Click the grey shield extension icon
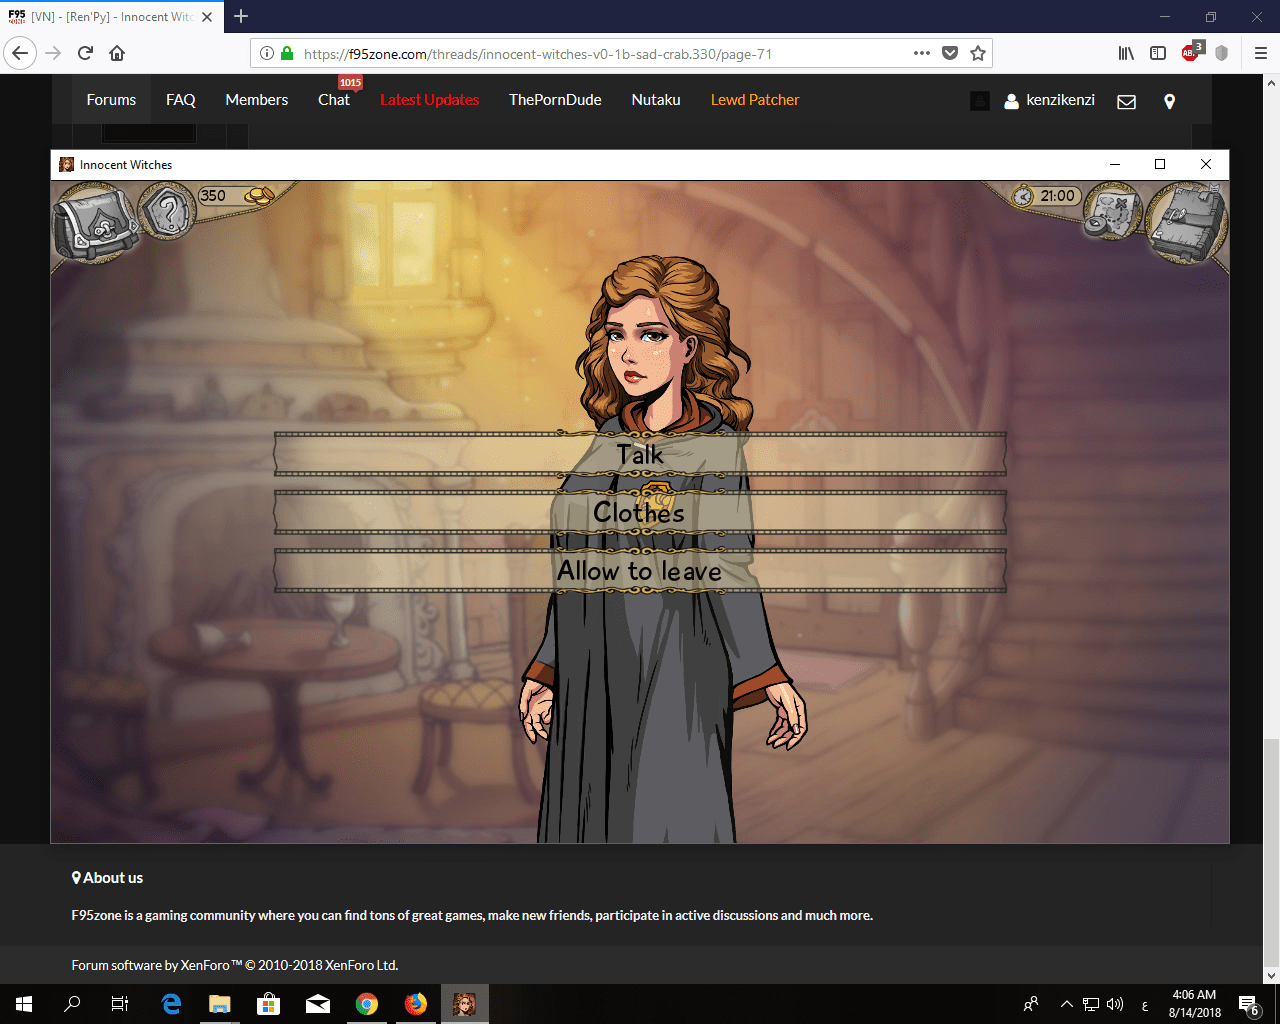Image resolution: width=1280 pixels, height=1024 pixels. click(x=1221, y=53)
